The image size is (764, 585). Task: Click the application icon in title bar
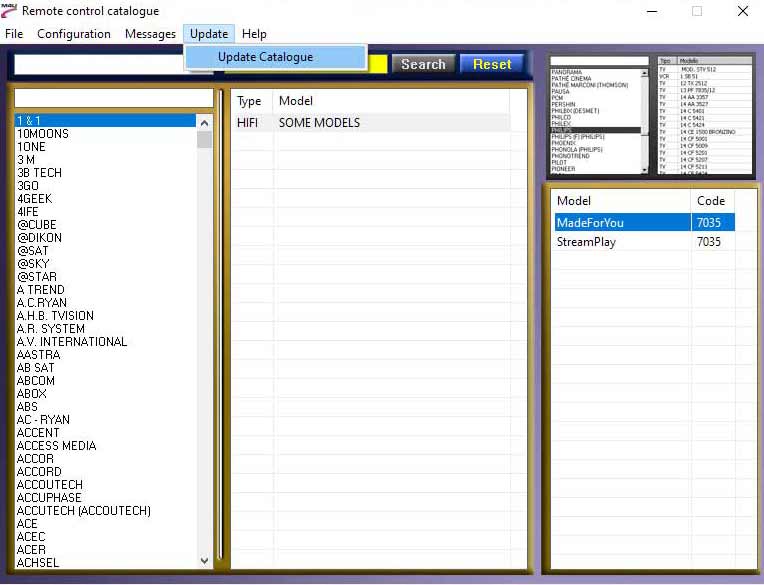click(x=10, y=11)
